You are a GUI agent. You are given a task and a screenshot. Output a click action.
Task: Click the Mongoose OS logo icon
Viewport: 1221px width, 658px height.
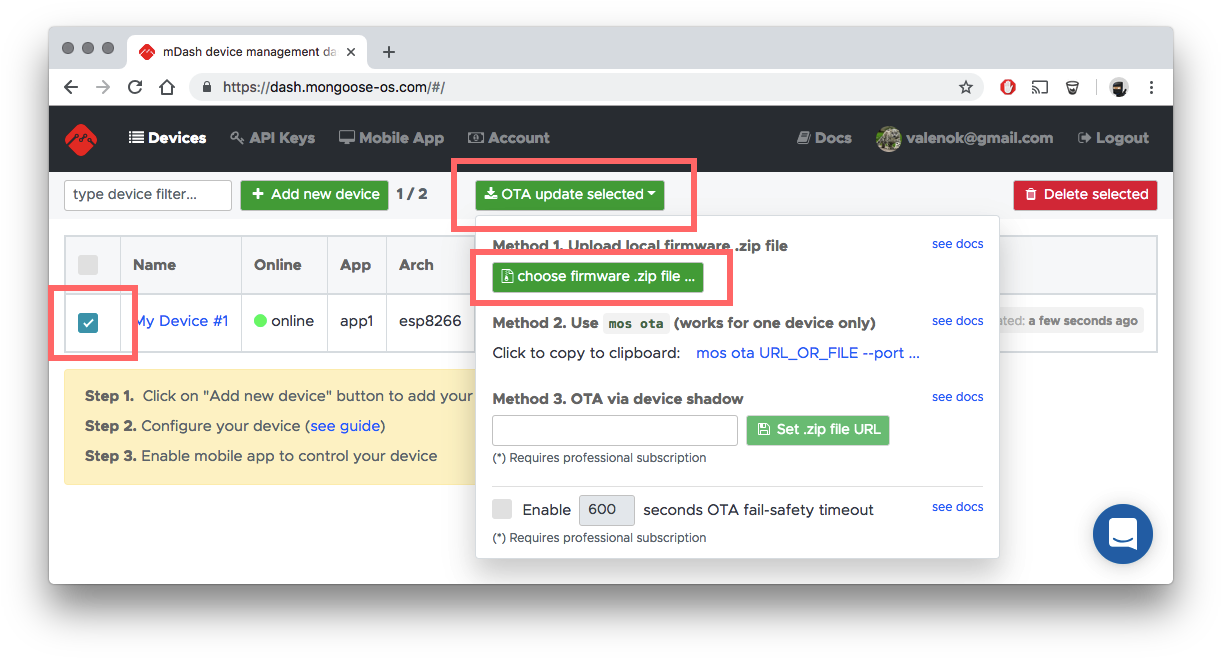coord(81,138)
